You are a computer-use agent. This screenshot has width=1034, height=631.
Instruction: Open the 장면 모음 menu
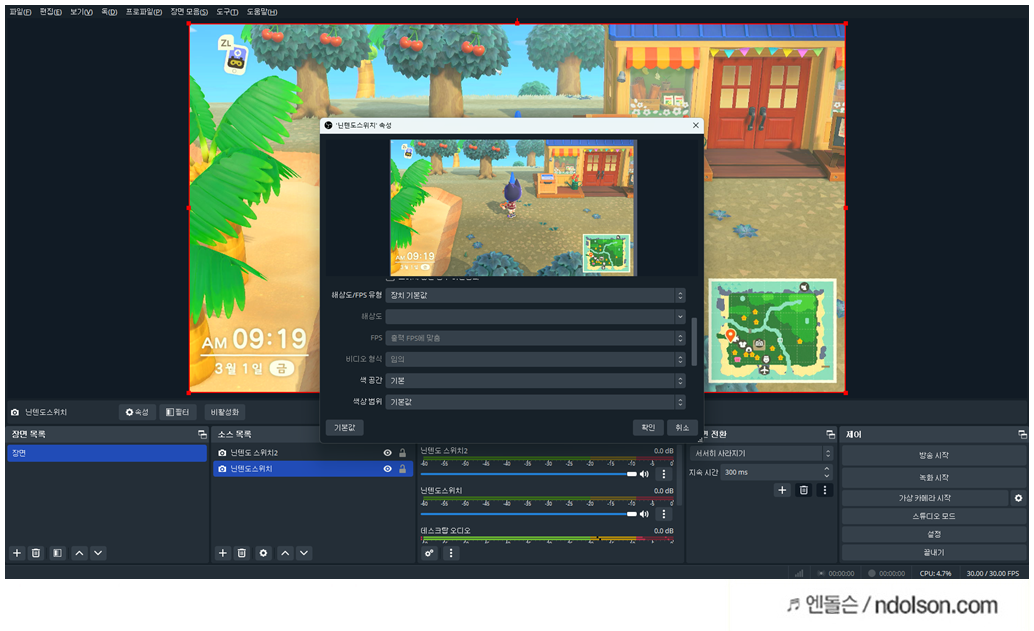click(189, 12)
